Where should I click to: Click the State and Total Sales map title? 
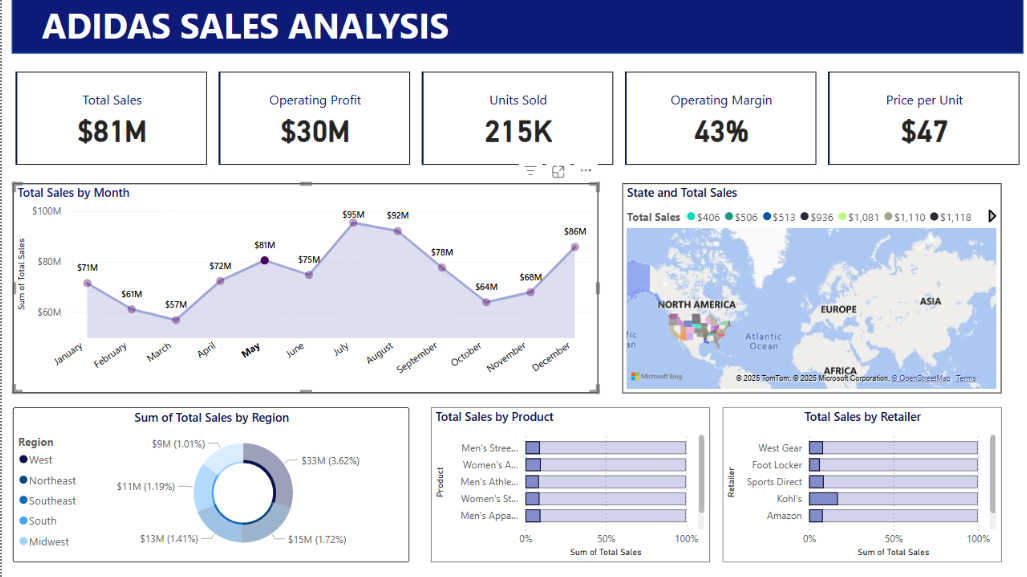click(682, 193)
